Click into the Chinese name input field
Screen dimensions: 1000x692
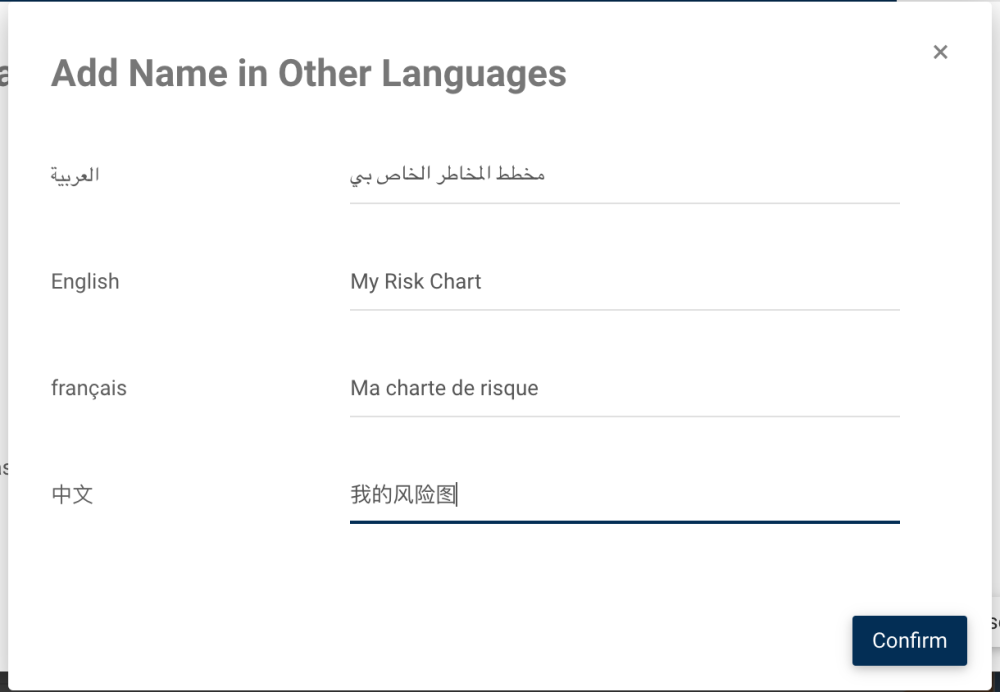(624, 494)
